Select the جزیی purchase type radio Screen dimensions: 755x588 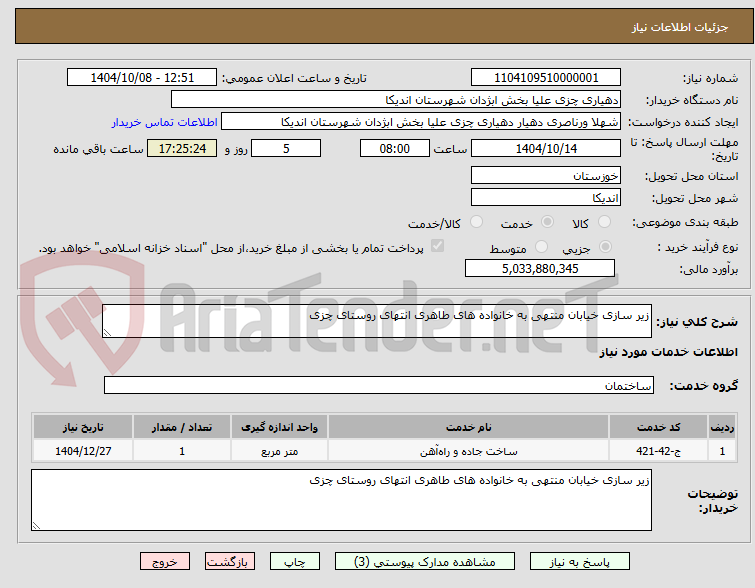[x=605, y=247]
